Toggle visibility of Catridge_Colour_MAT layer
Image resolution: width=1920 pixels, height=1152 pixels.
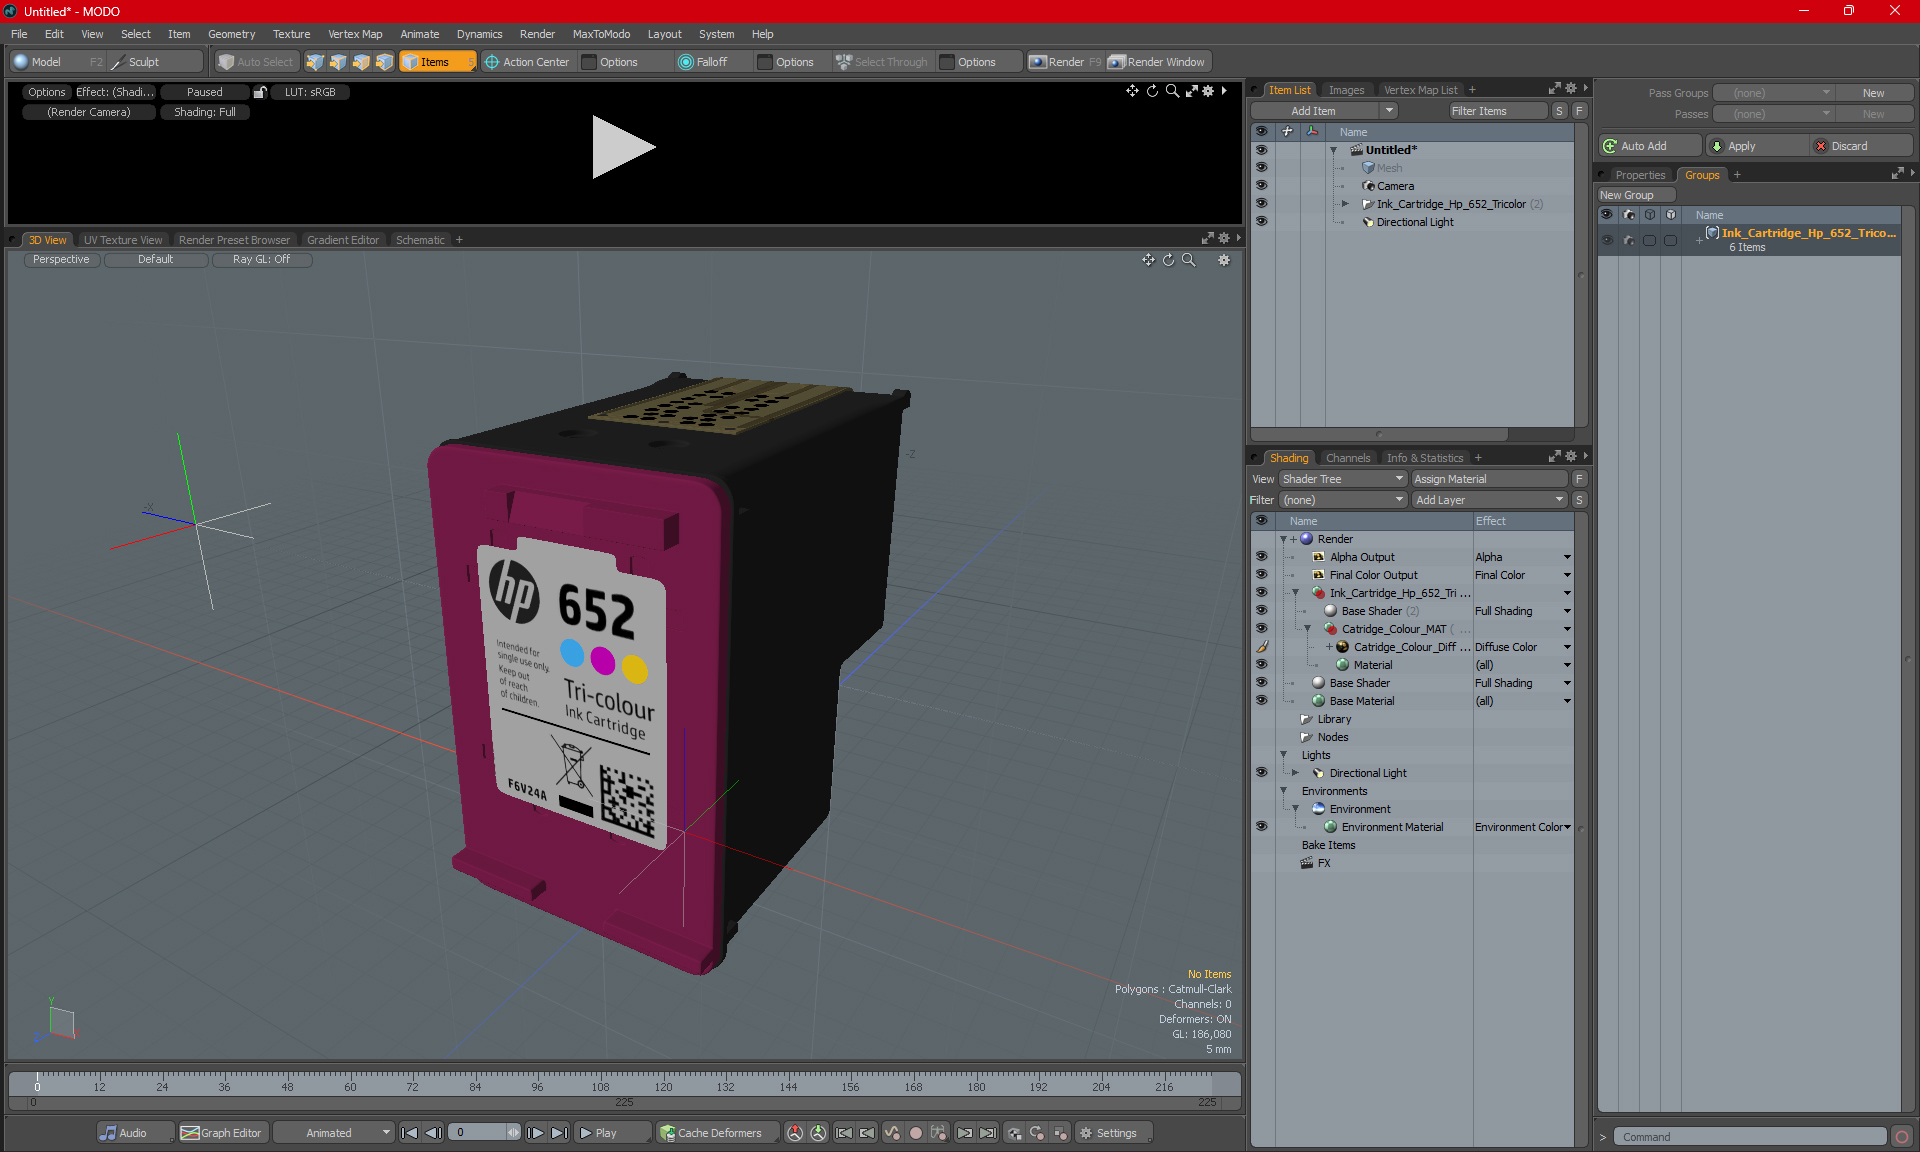point(1261,629)
